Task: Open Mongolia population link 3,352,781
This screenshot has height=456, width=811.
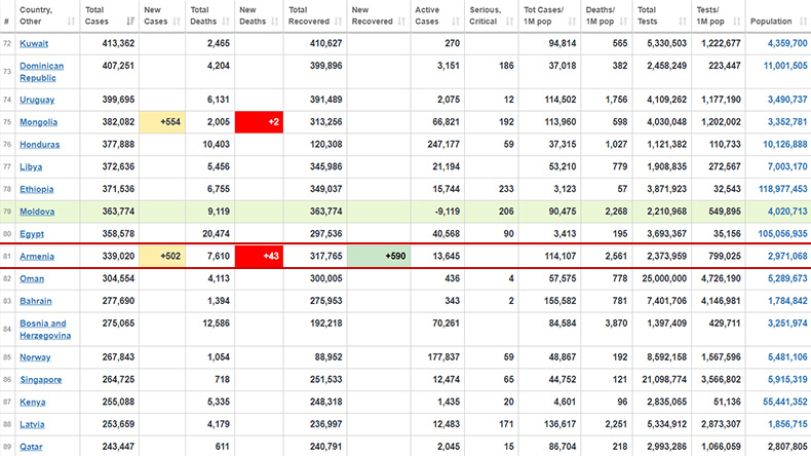Action: click(787, 122)
